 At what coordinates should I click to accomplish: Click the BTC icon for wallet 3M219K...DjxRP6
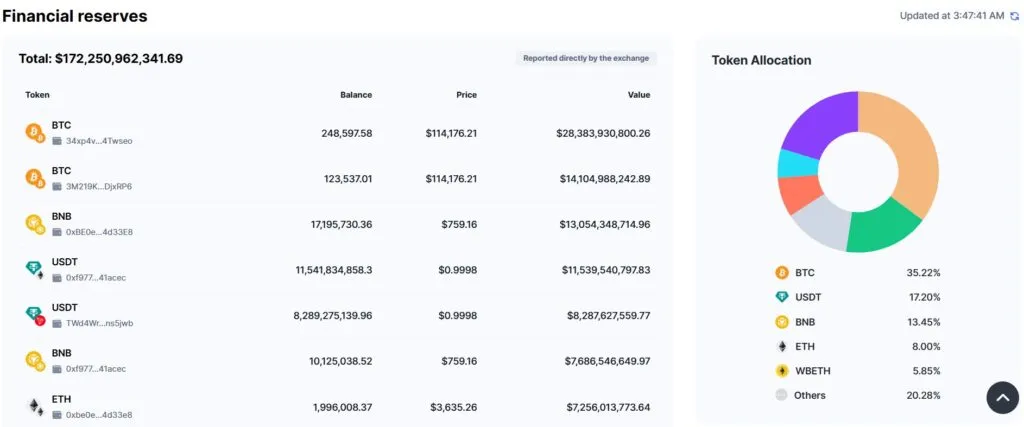pos(35,178)
